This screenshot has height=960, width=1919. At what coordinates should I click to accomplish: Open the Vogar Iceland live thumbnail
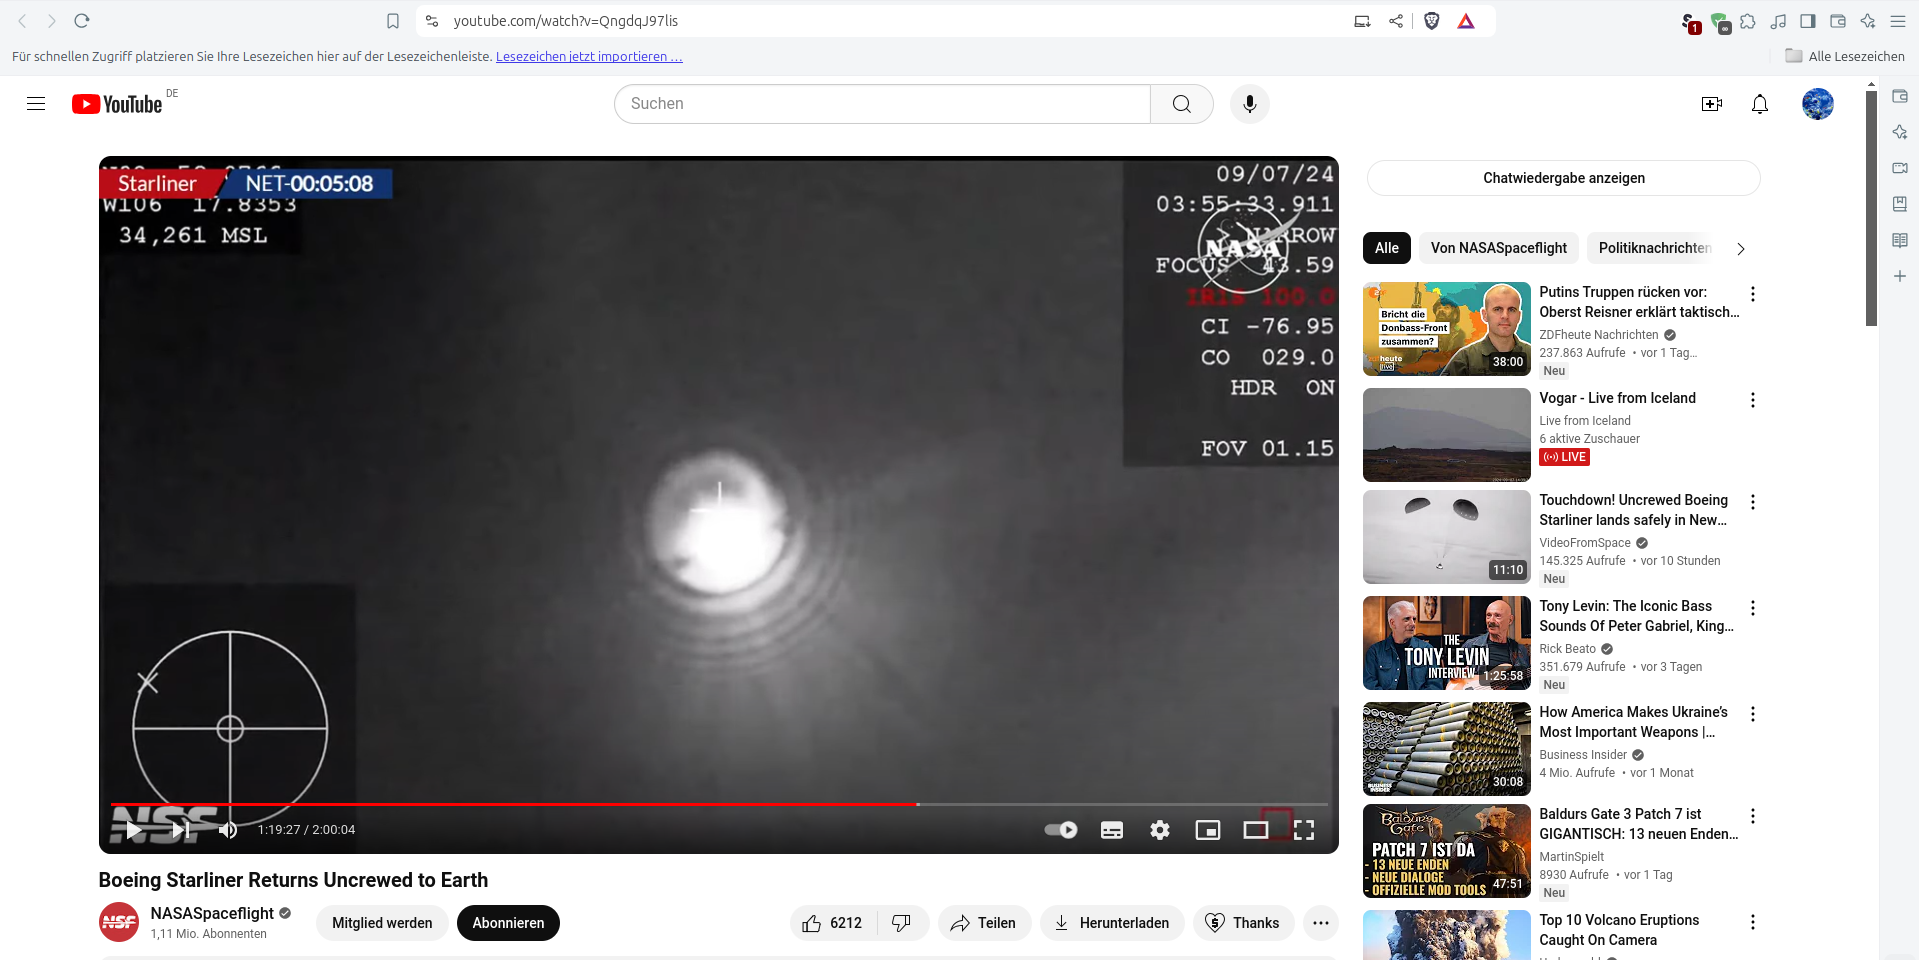(1447, 435)
